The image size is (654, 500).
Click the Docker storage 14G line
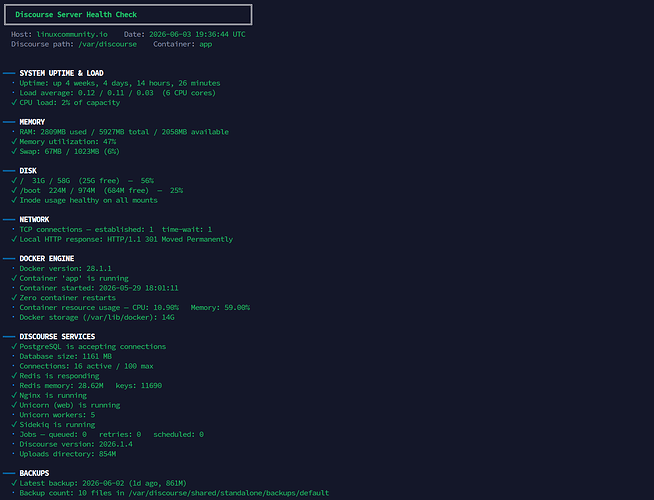click(x=97, y=317)
